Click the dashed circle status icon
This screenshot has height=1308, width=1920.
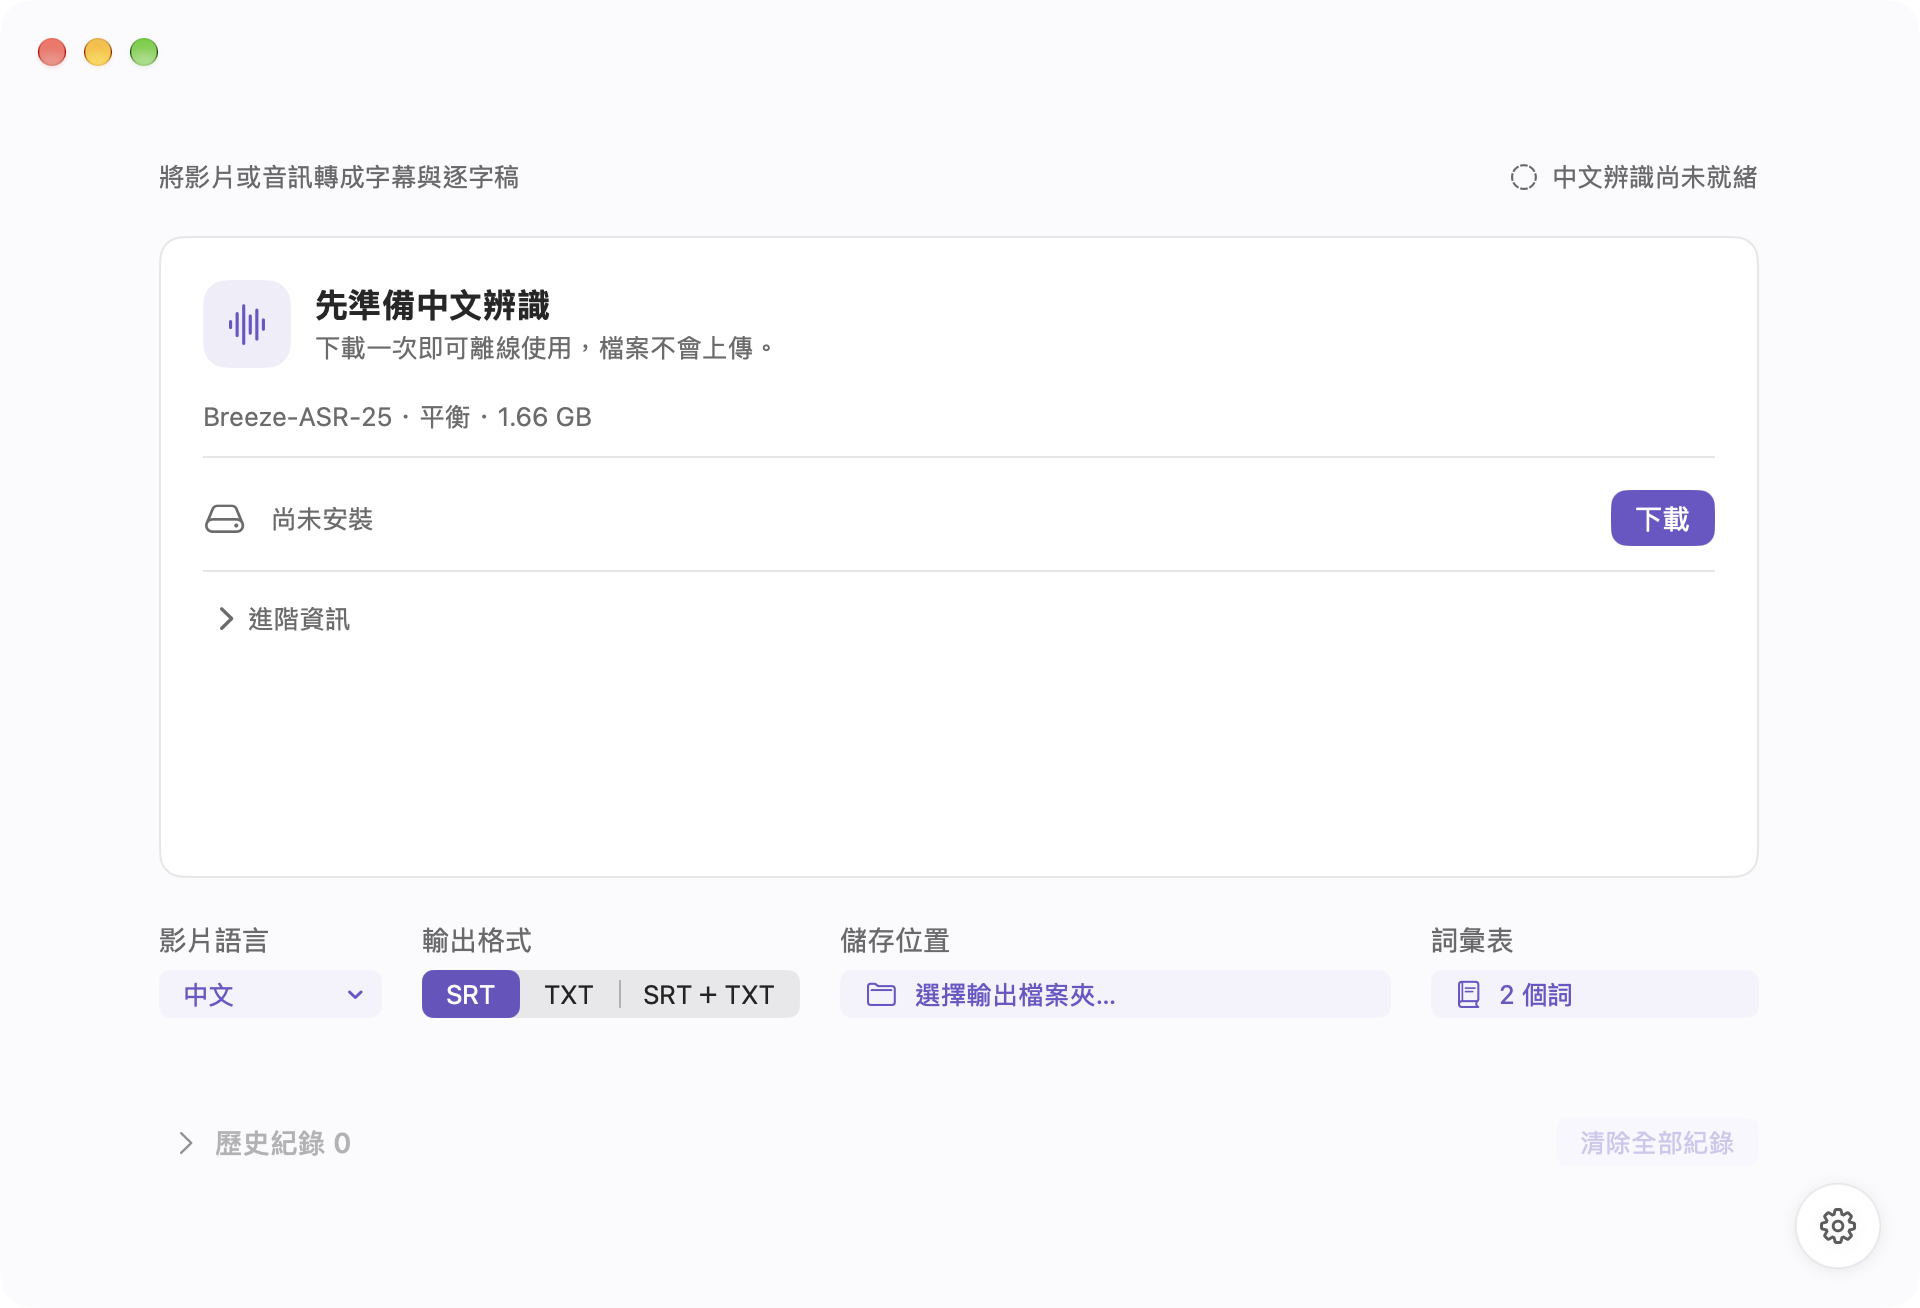point(1524,177)
